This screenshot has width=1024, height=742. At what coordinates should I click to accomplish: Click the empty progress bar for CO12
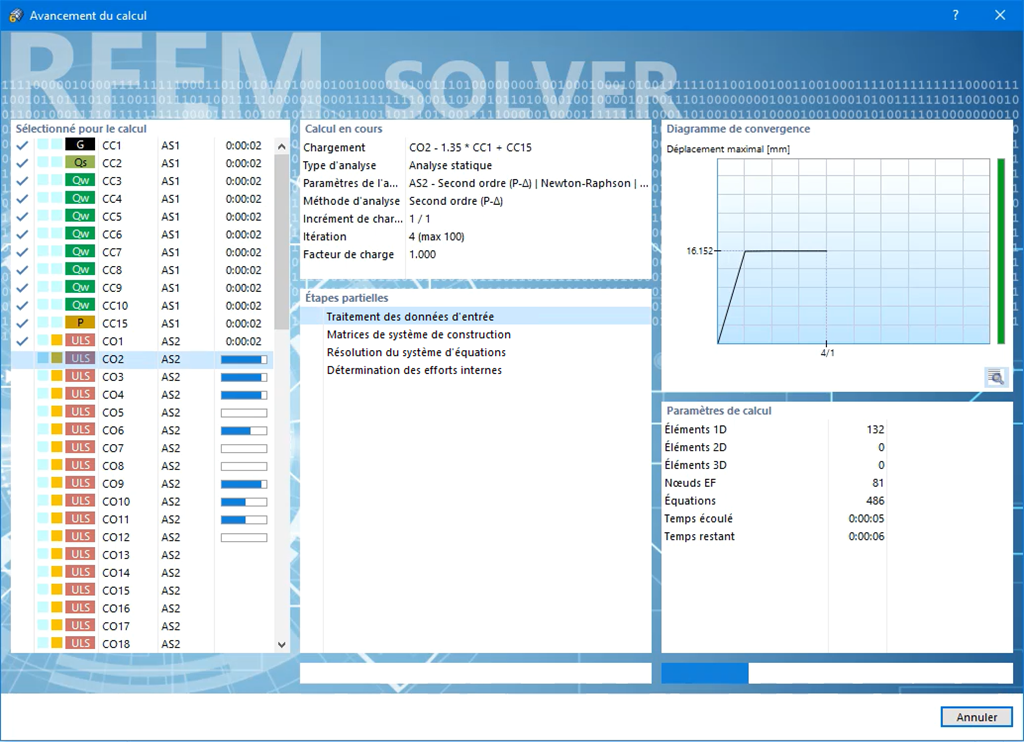click(x=244, y=538)
